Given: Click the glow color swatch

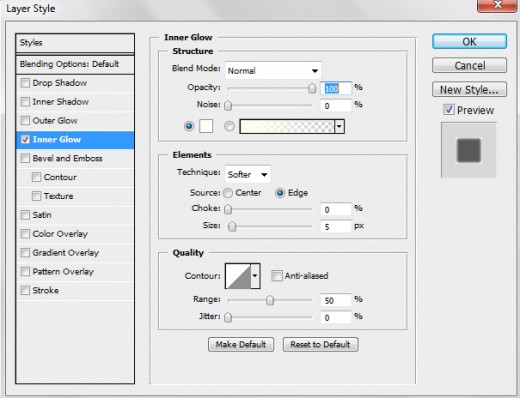Looking at the screenshot, I should pos(206,126).
